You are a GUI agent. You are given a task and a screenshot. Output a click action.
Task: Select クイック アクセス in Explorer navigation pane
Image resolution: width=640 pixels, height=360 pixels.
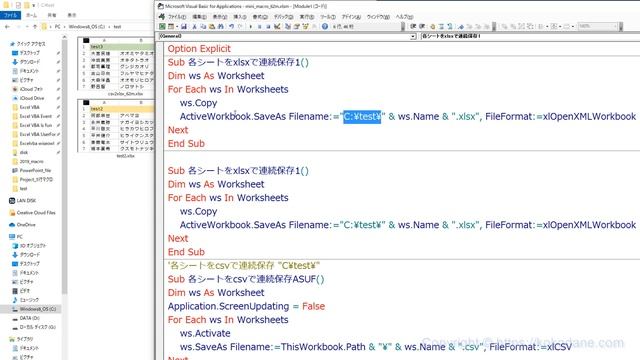[x=32, y=44]
